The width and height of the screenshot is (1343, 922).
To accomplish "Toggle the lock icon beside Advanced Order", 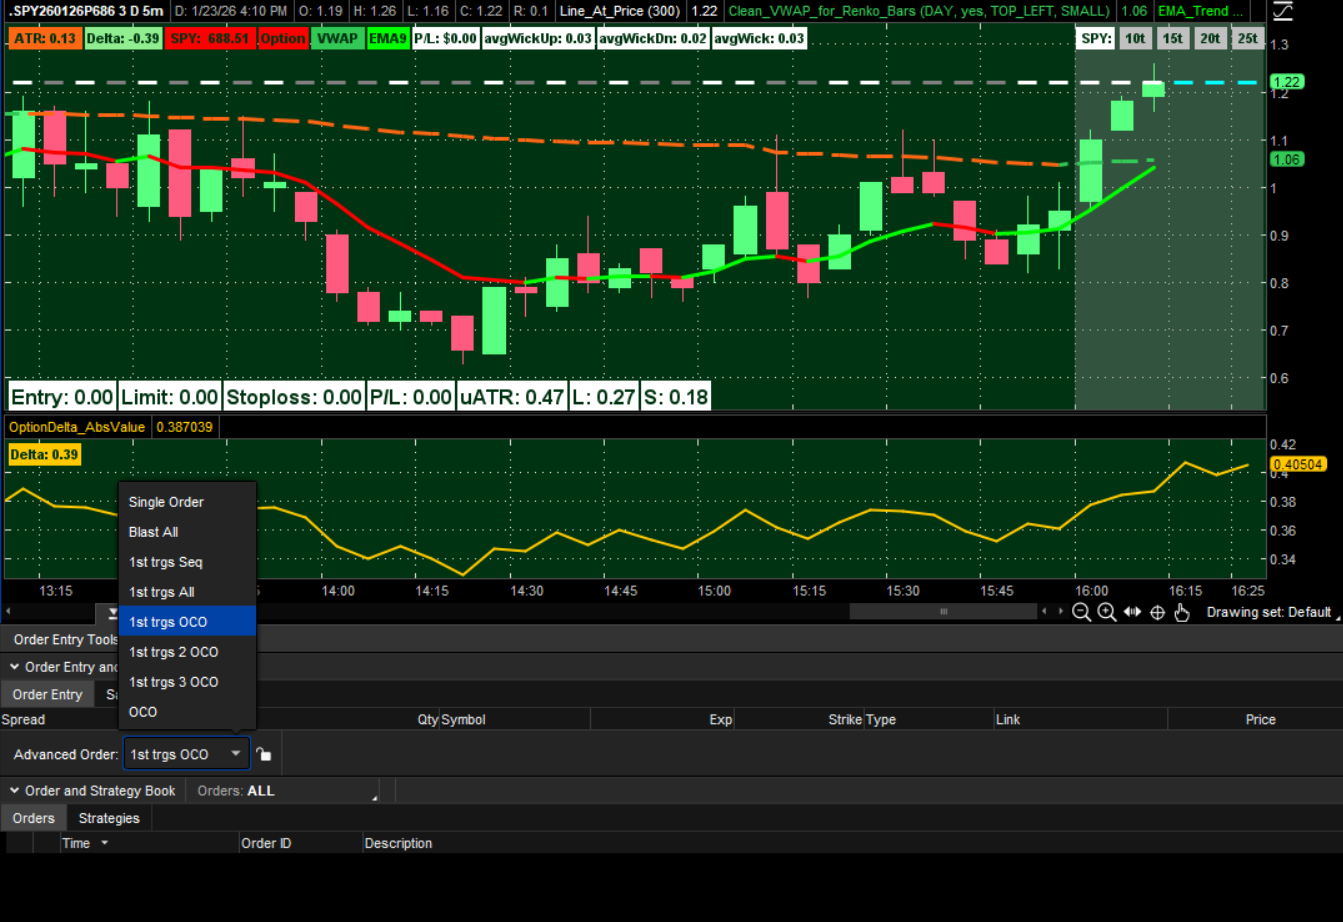I will (x=263, y=755).
